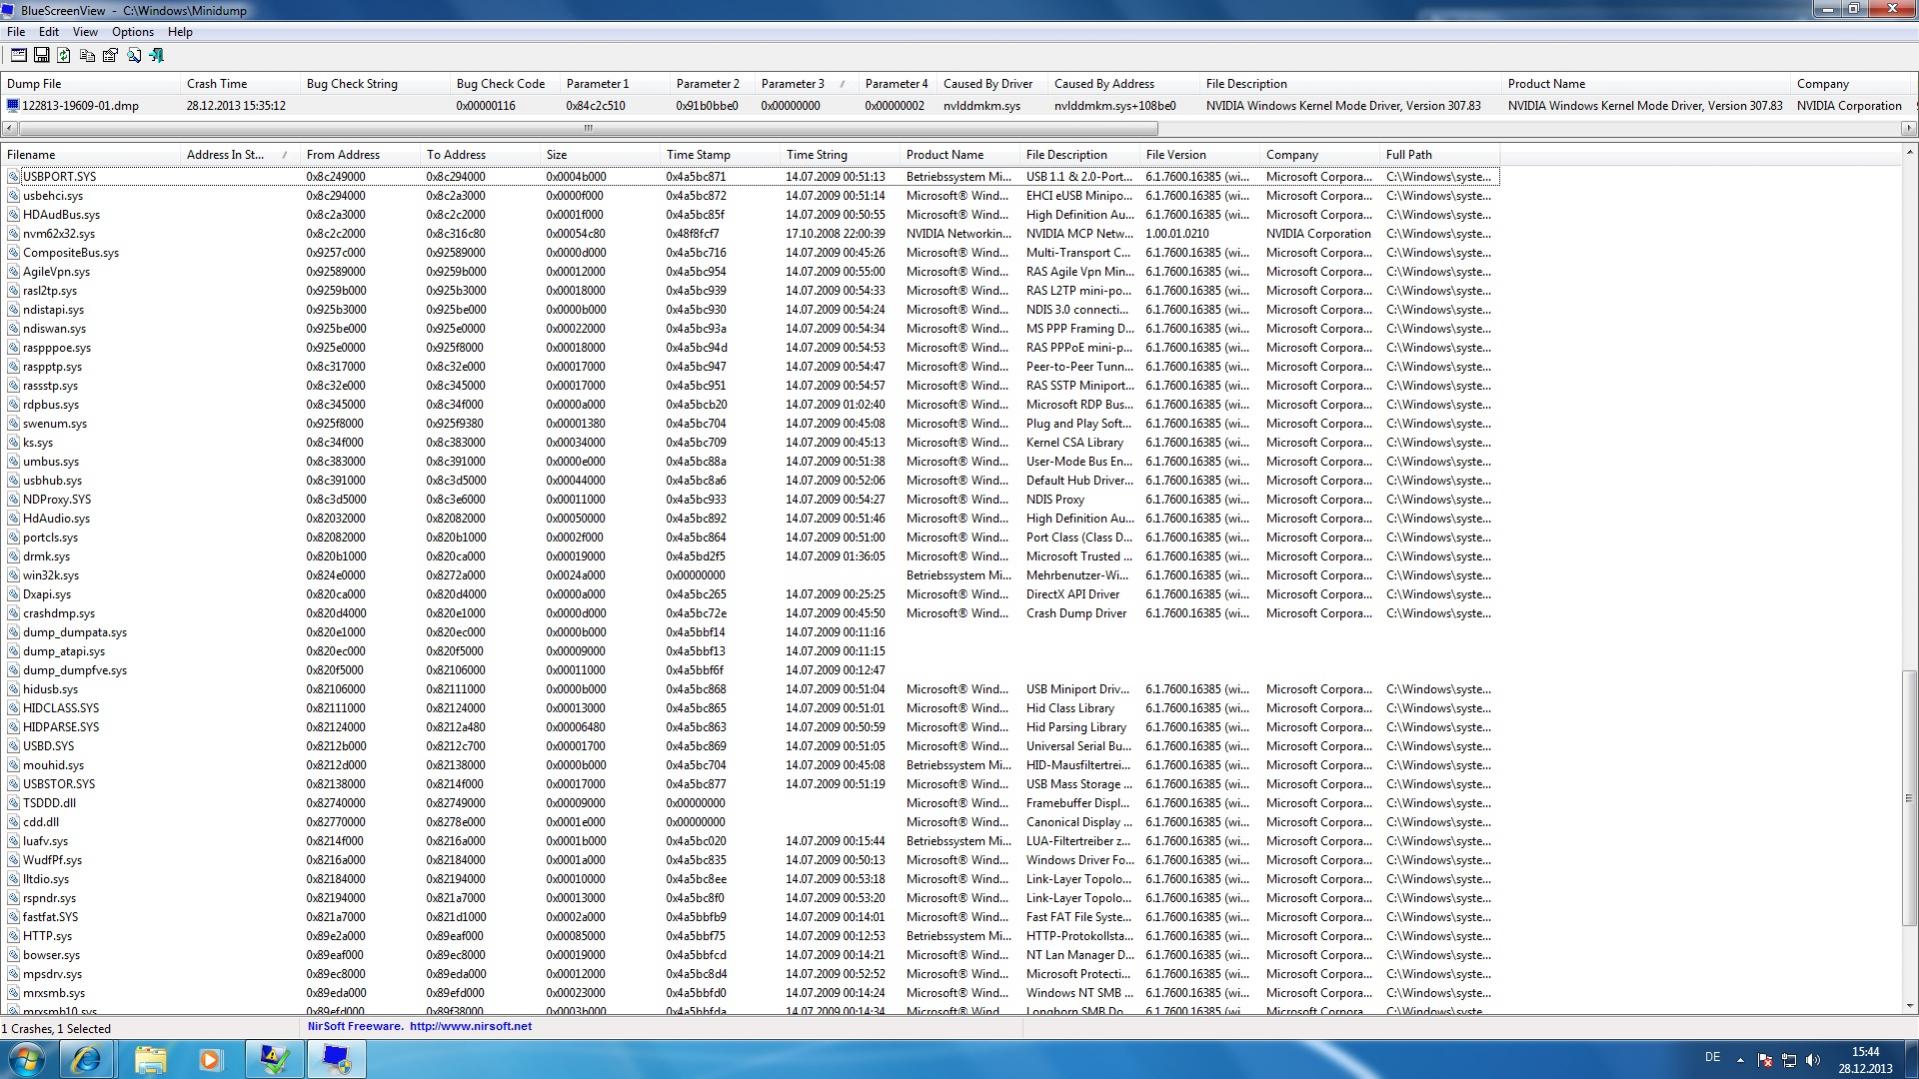The height and width of the screenshot is (1079, 1919).
Task: Select the crashdmp.sys driver row
Action: click(750, 614)
